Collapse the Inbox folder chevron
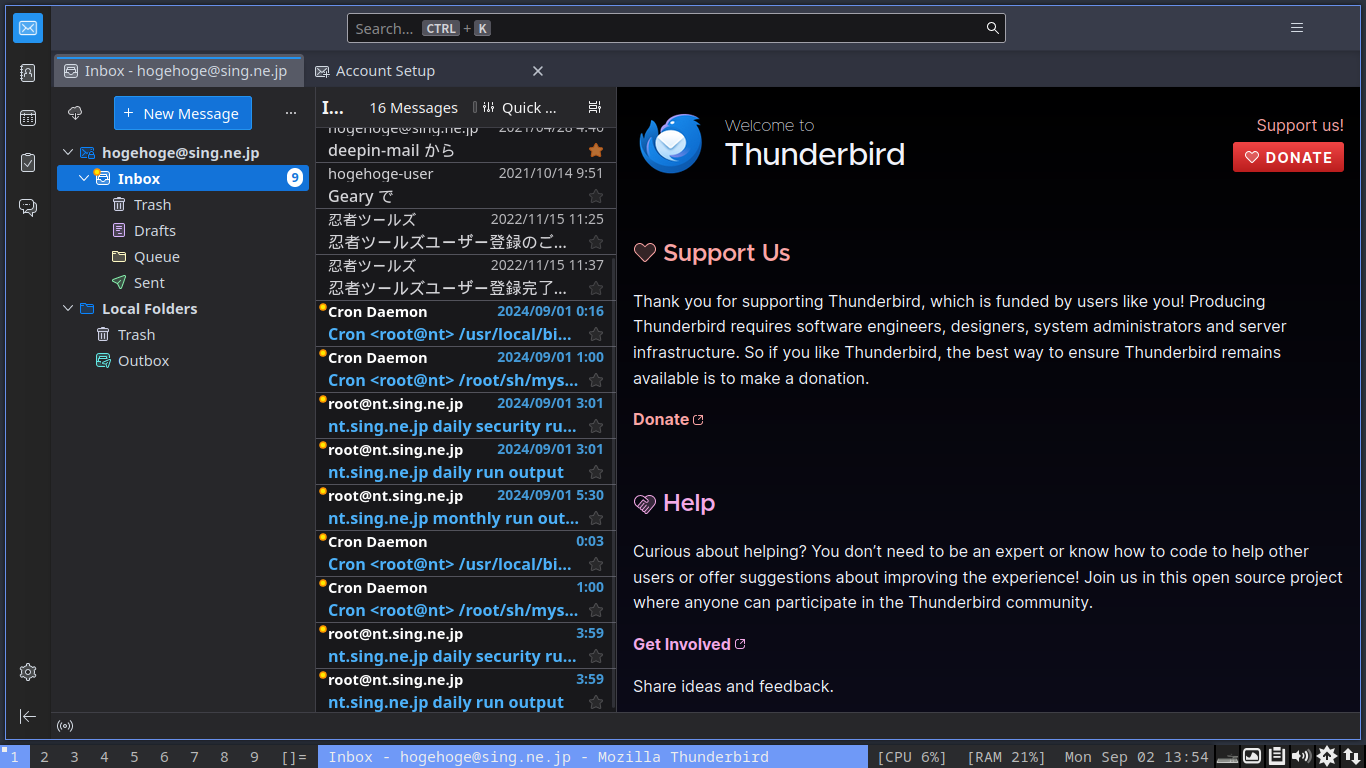Viewport: 1366px width, 768px height. tap(84, 179)
